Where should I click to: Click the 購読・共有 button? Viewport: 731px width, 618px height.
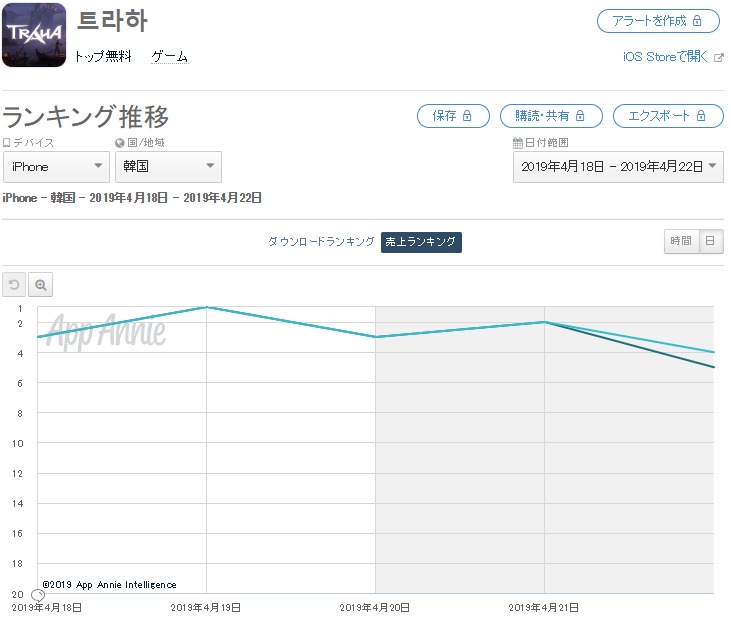[x=551, y=116]
